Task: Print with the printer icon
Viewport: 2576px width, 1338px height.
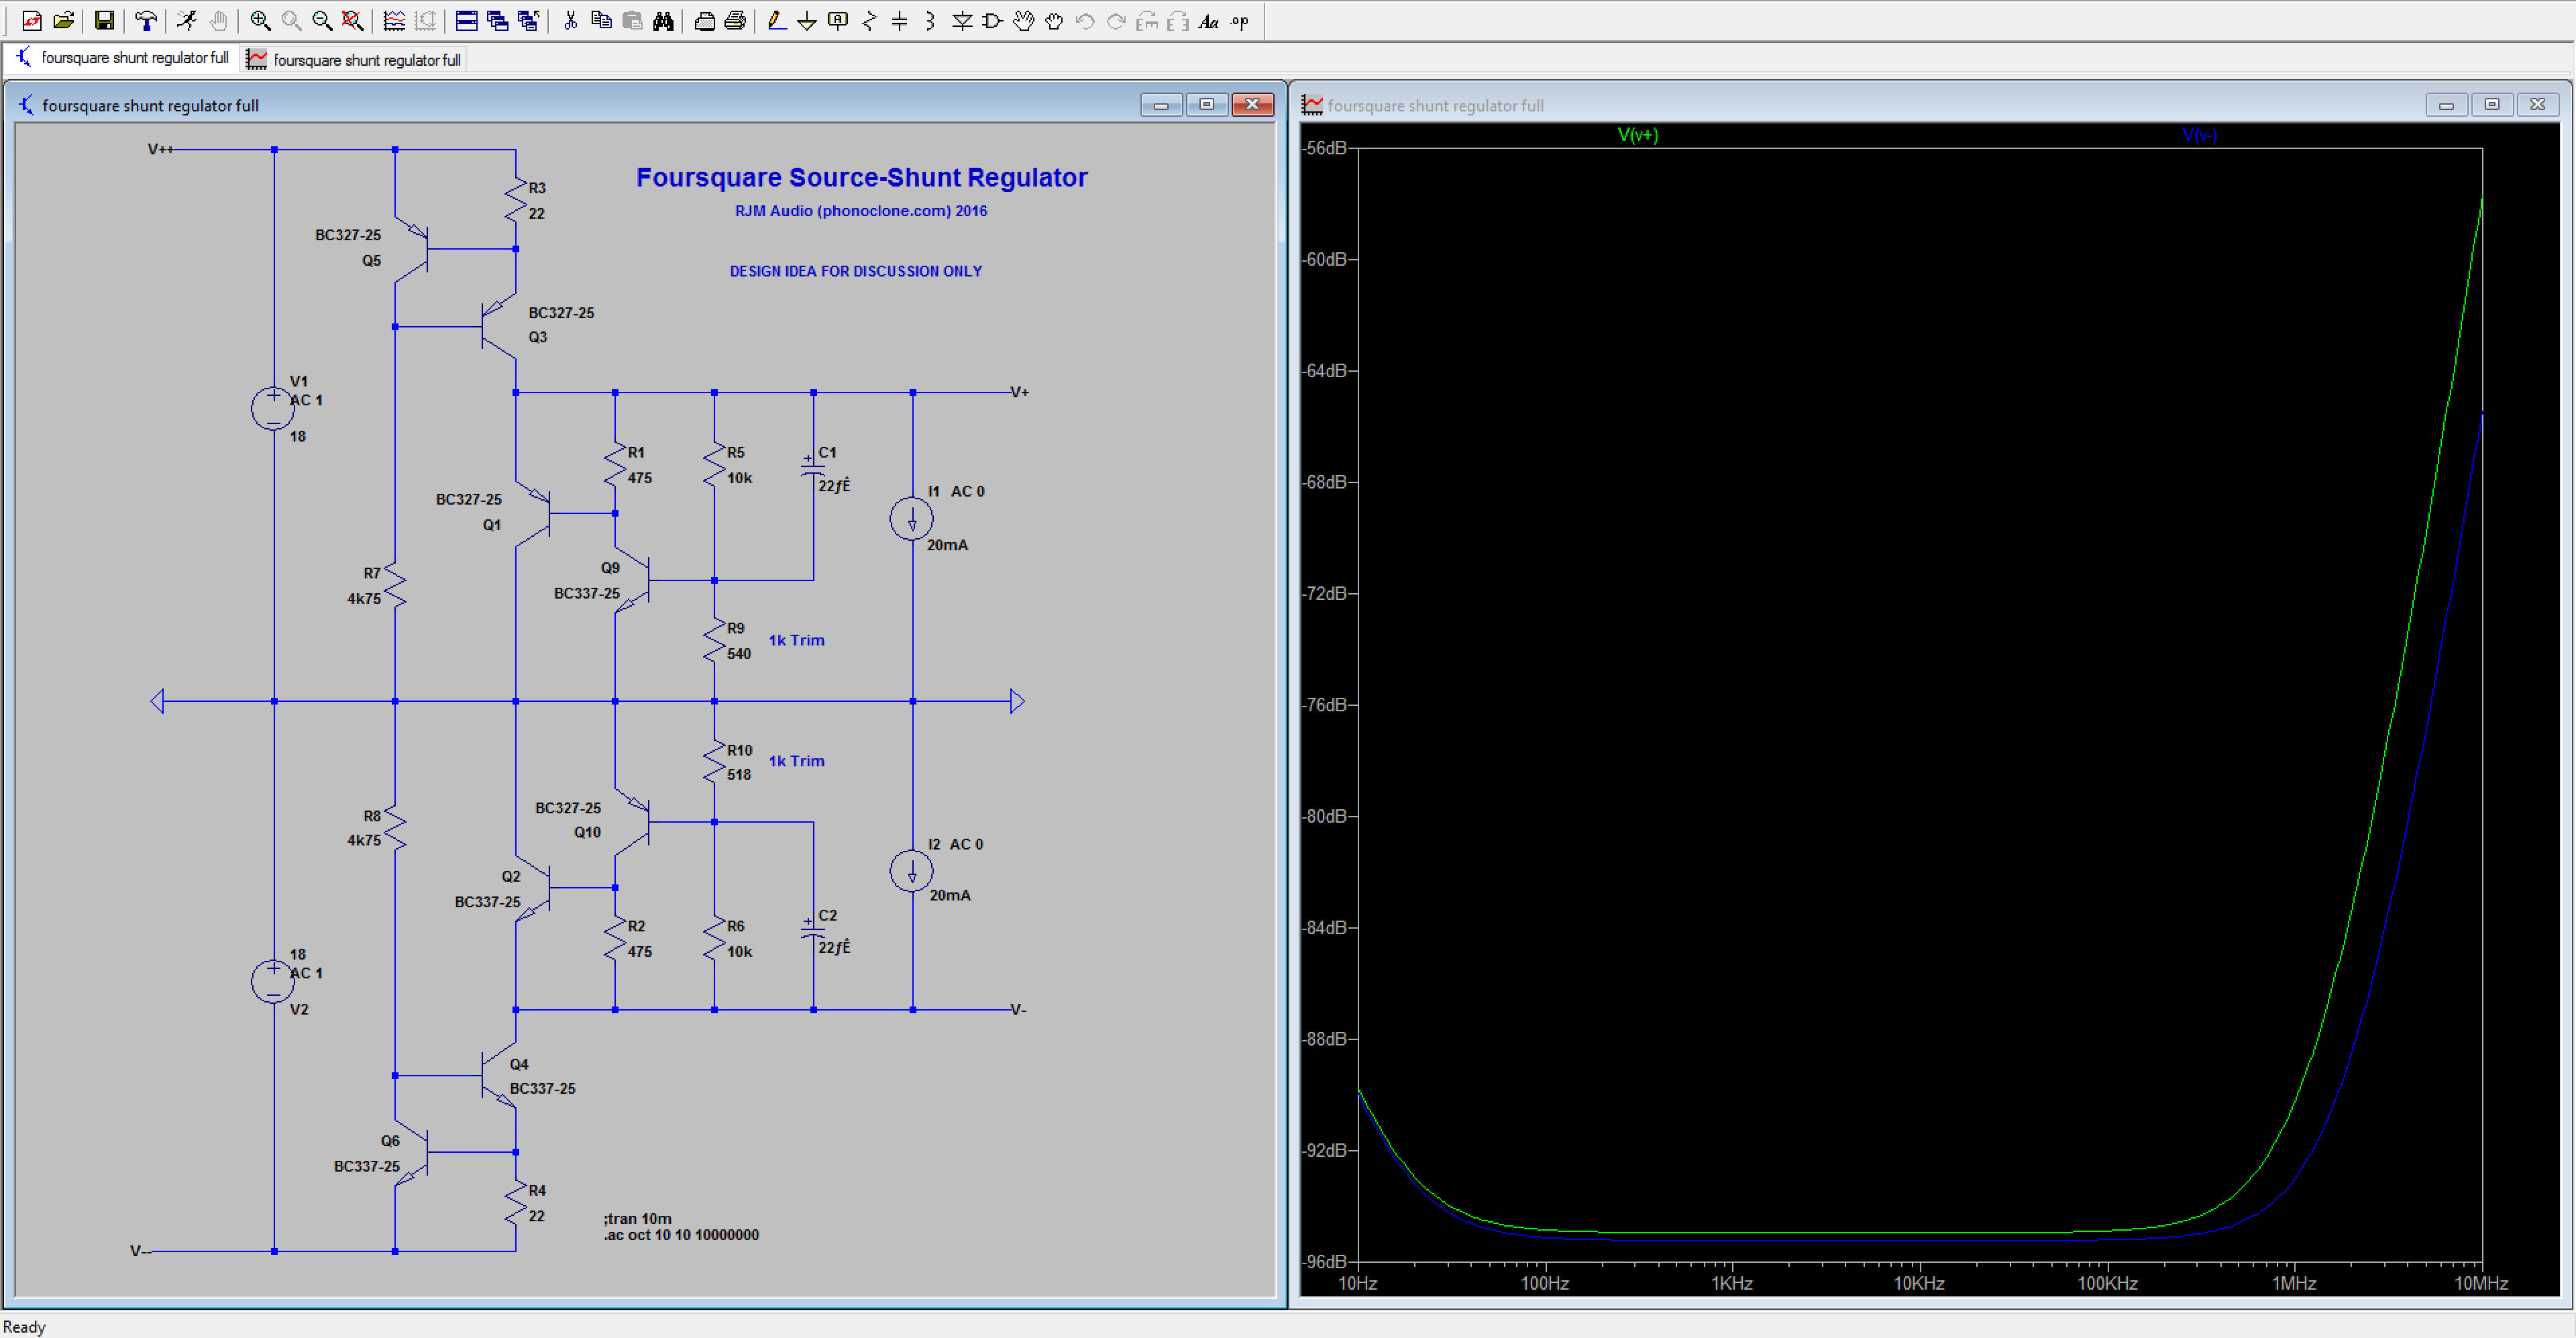Action: click(735, 20)
